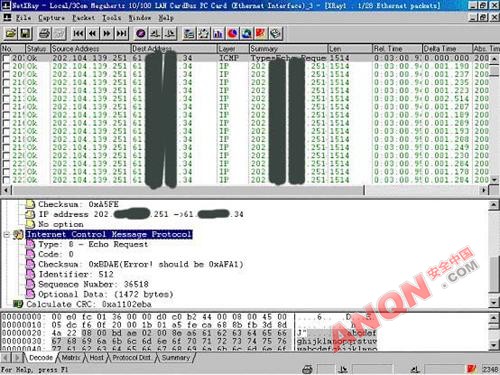500x375 pixels.
Task: Open the red pie chart icon
Action: pos(233,33)
